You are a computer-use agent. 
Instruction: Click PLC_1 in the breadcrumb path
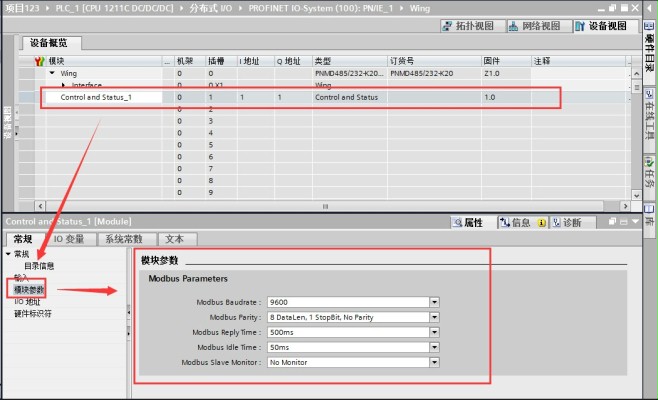point(114,8)
